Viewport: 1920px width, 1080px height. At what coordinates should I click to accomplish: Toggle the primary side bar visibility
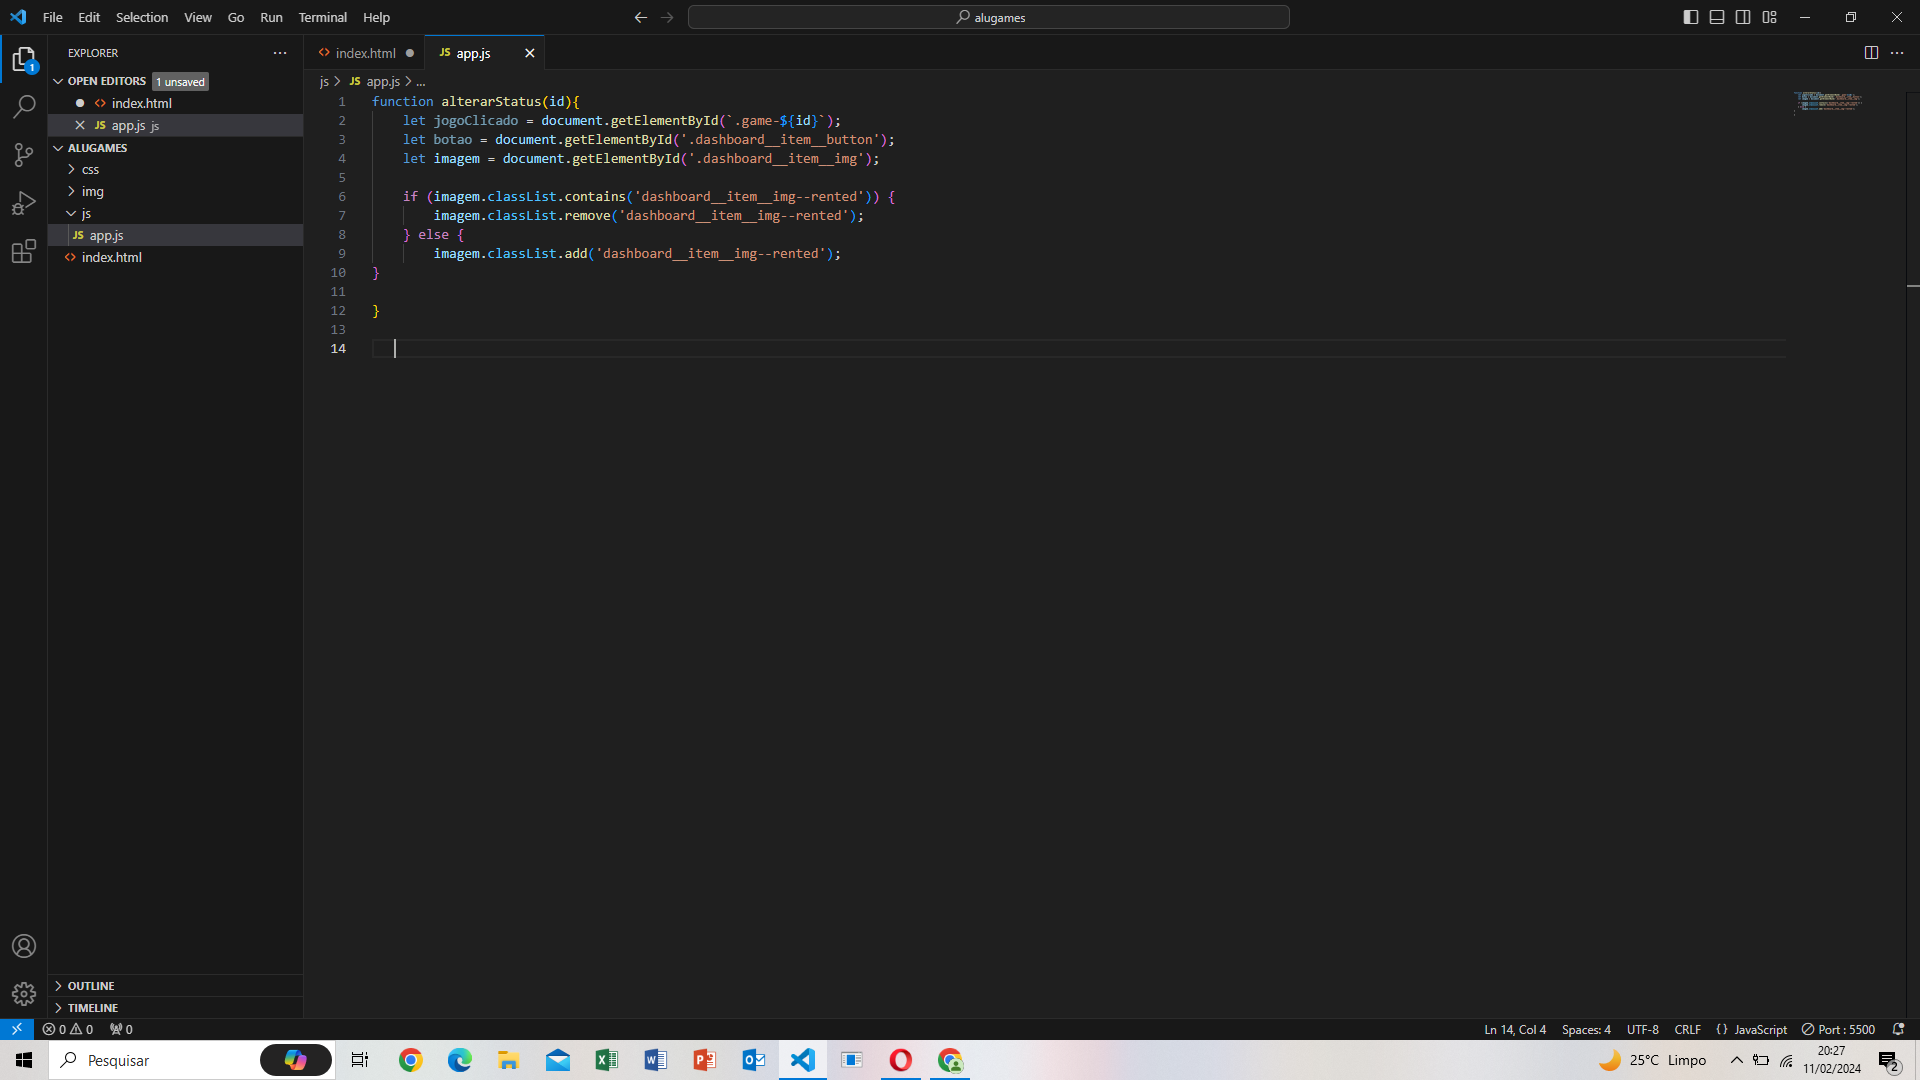click(x=1691, y=17)
